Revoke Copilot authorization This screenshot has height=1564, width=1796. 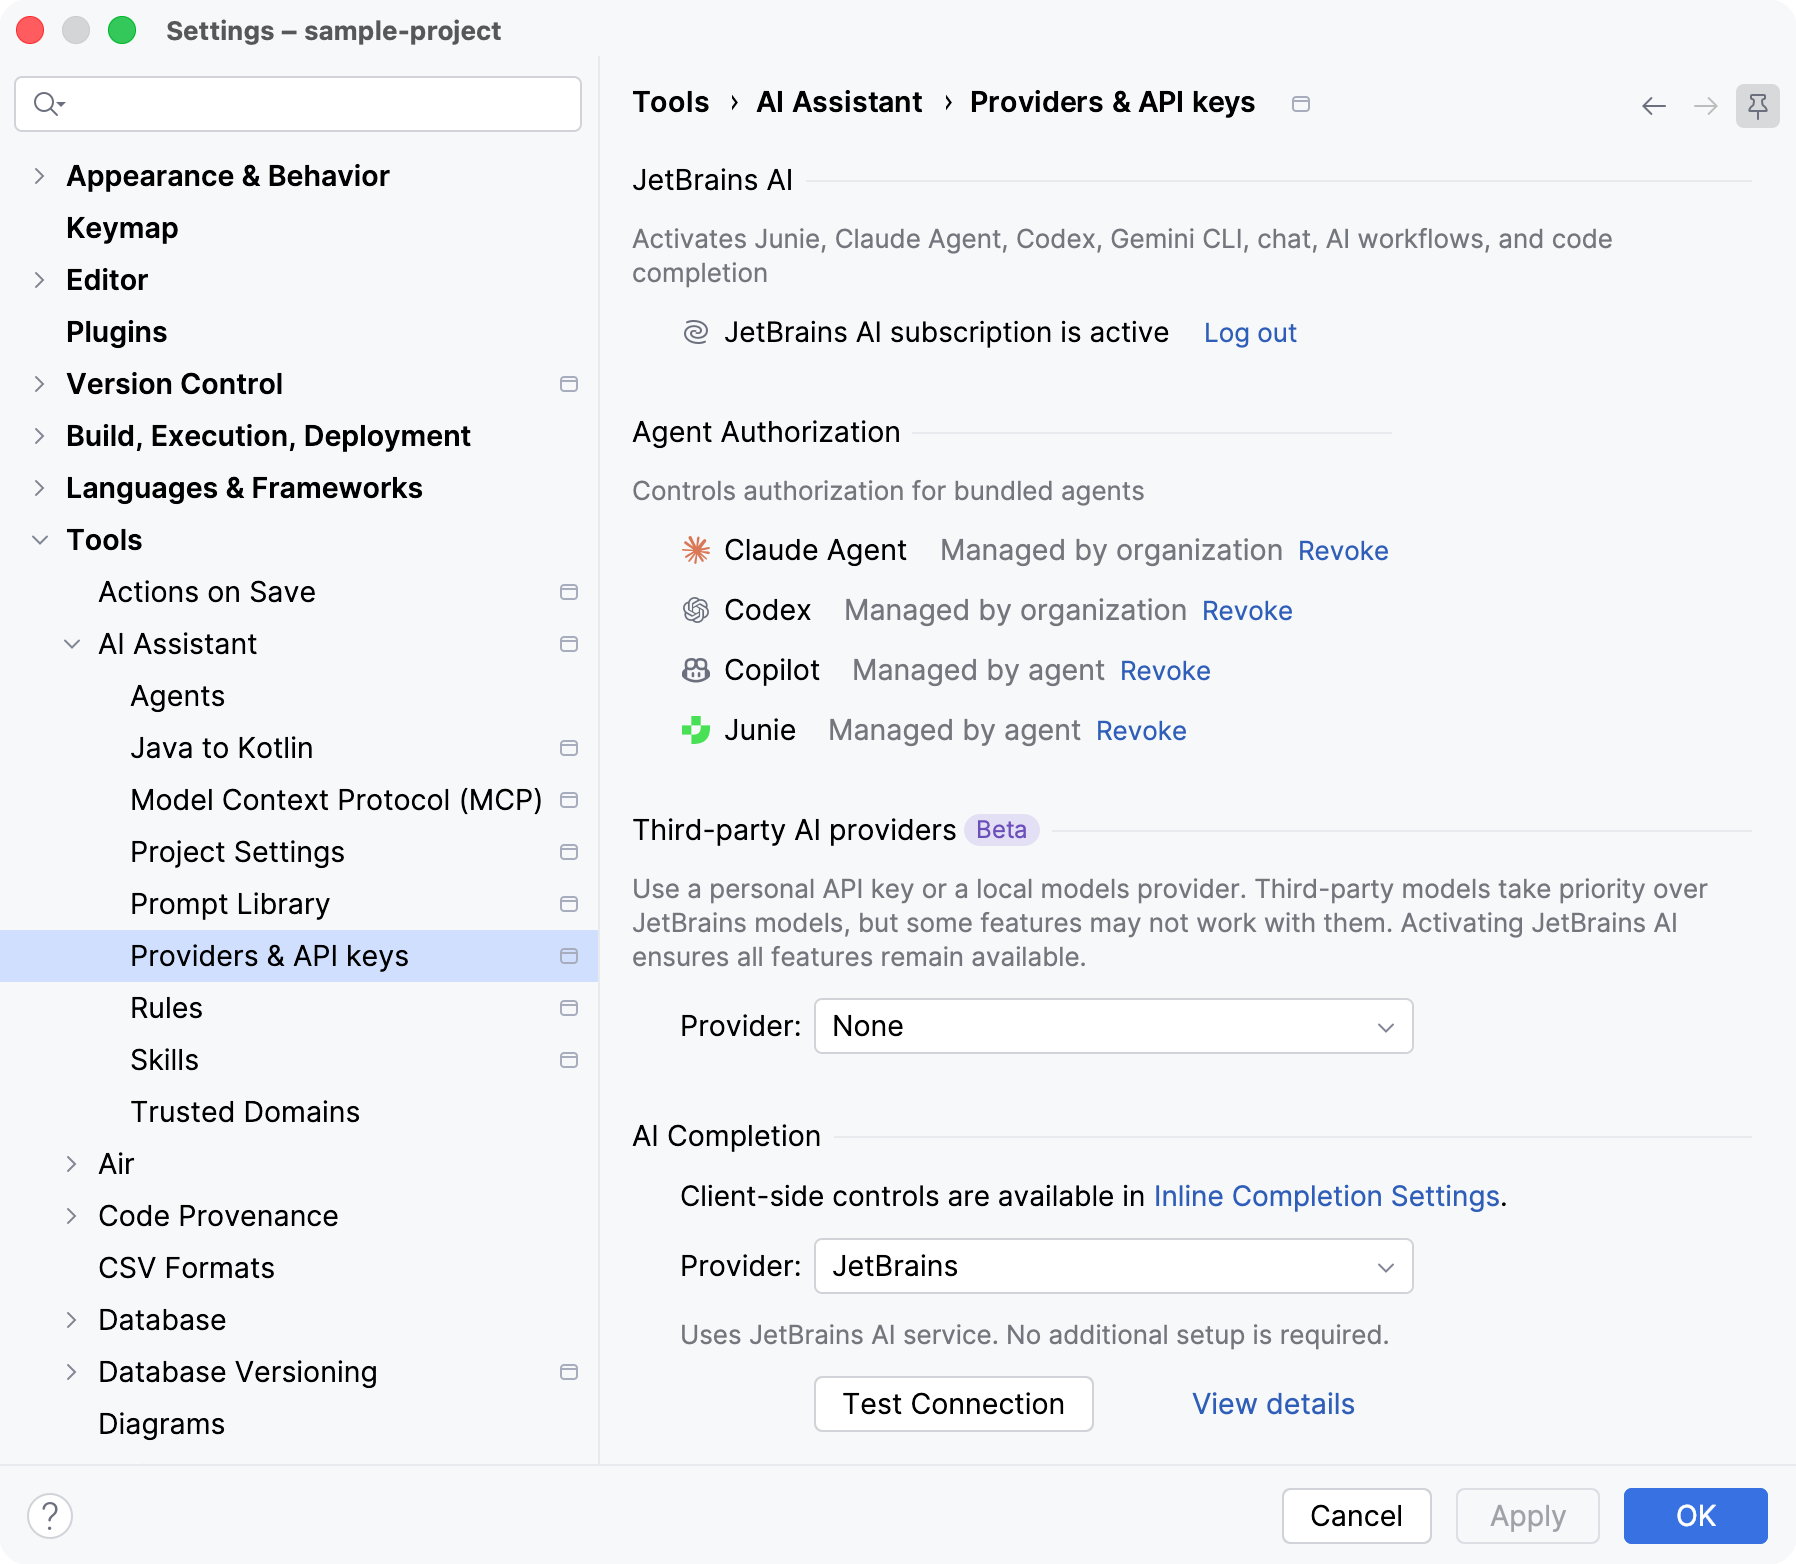coord(1165,670)
